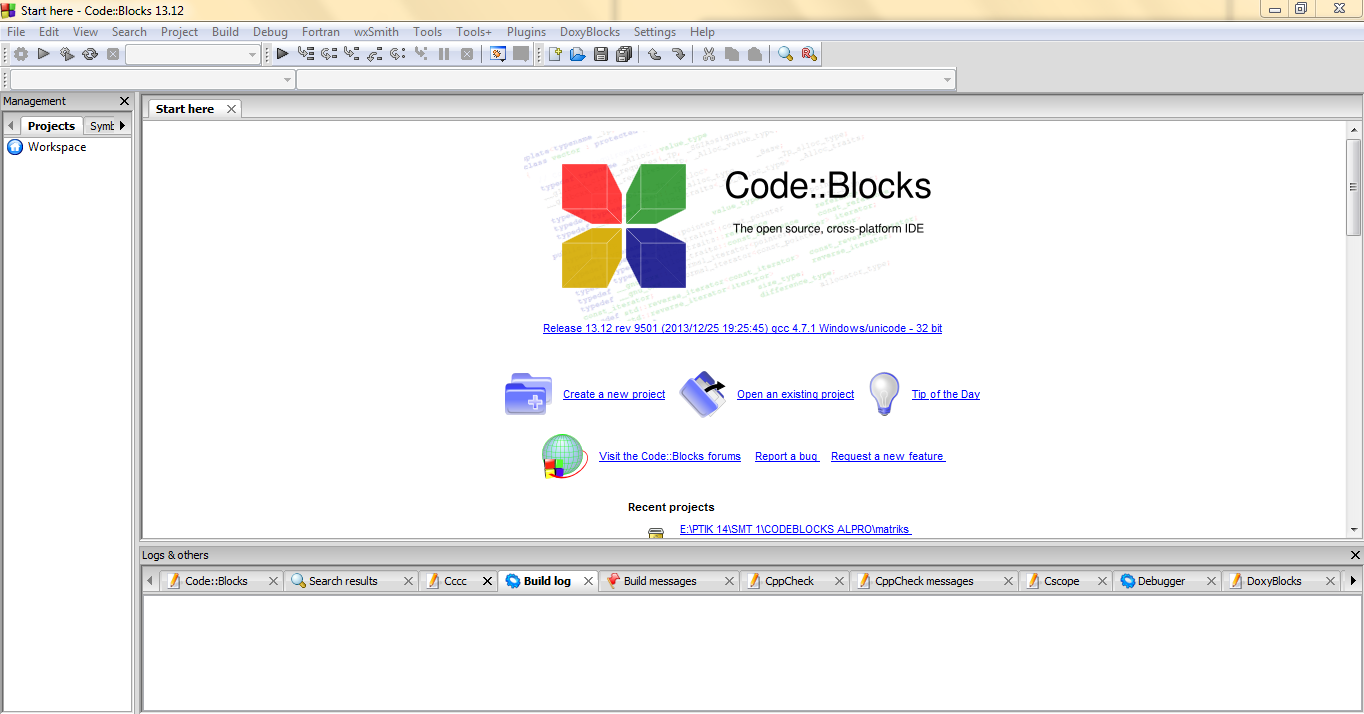Click the release version info link

pyautogui.click(x=742, y=328)
